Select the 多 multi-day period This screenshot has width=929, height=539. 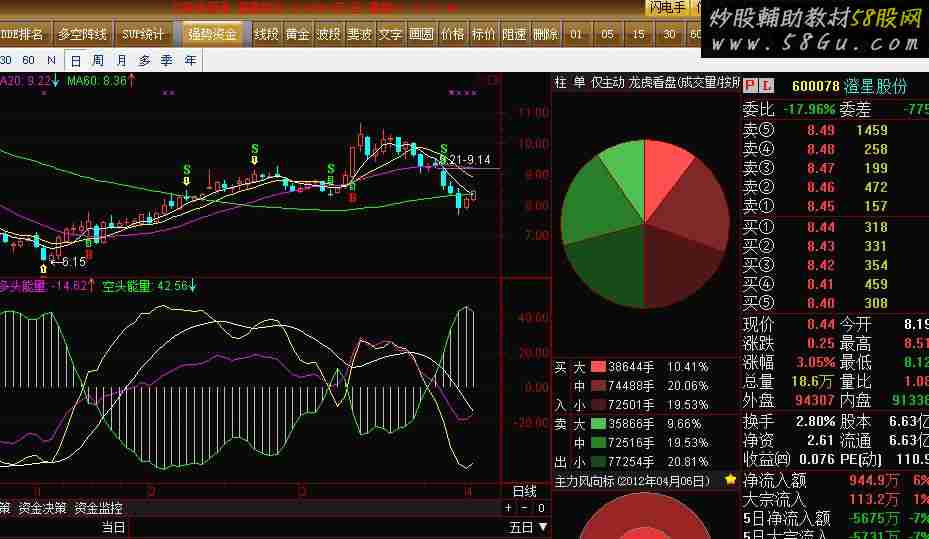pyautogui.click(x=145, y=60)
